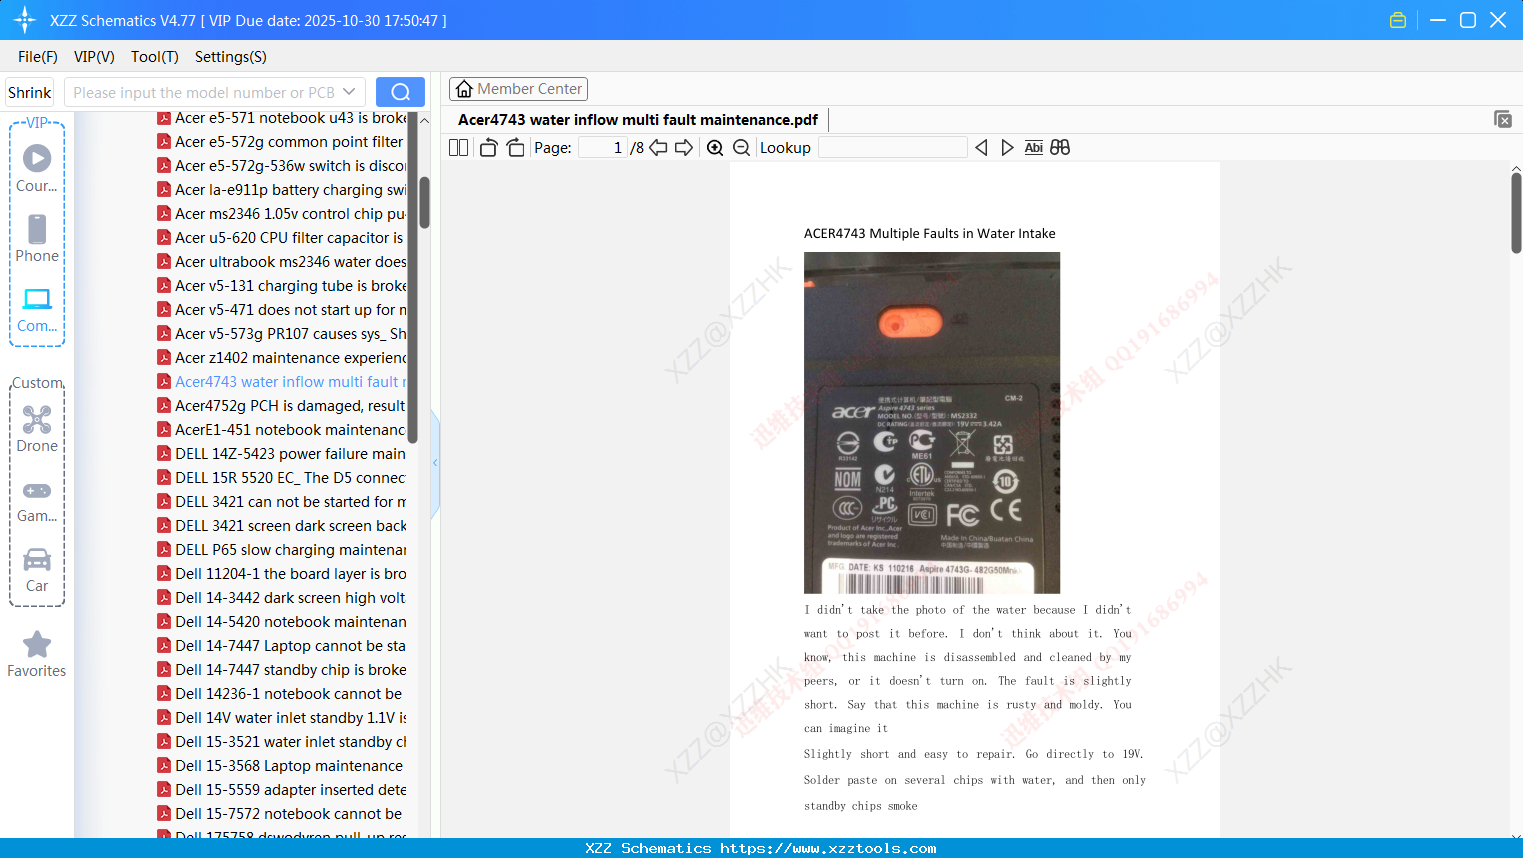This screenshot has height=858, width=1523.
Task: Open the Phone category in sidebar
Action: [x=37, y=239]
